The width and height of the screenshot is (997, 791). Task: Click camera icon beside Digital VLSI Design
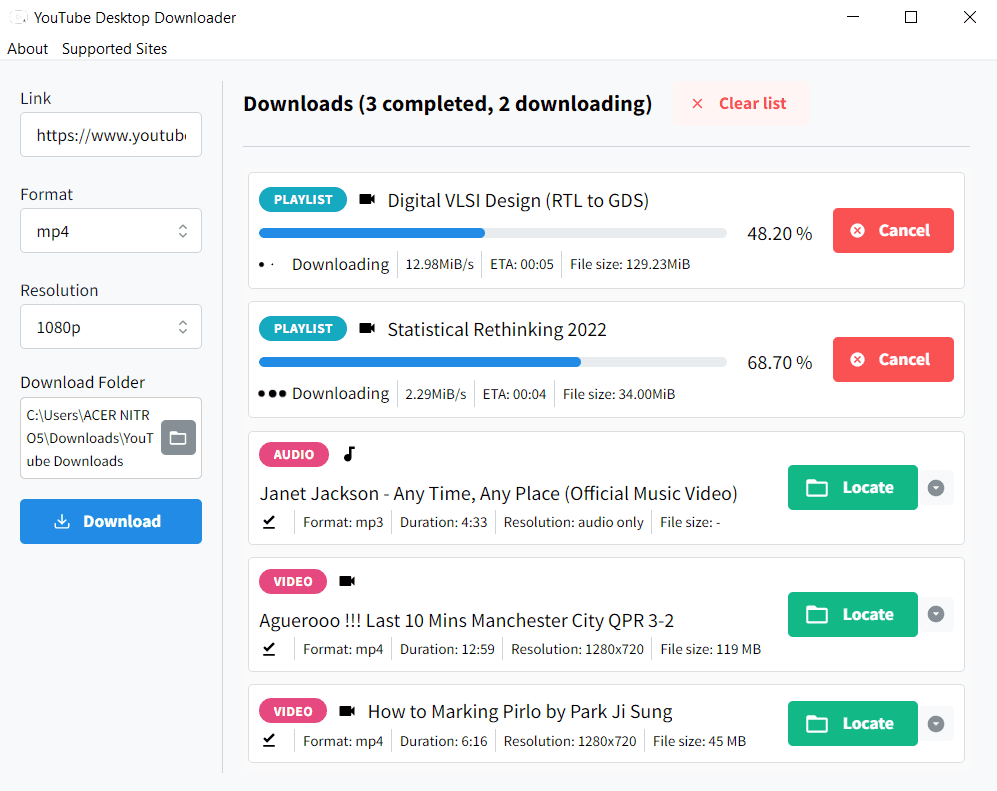coord(367,200)
